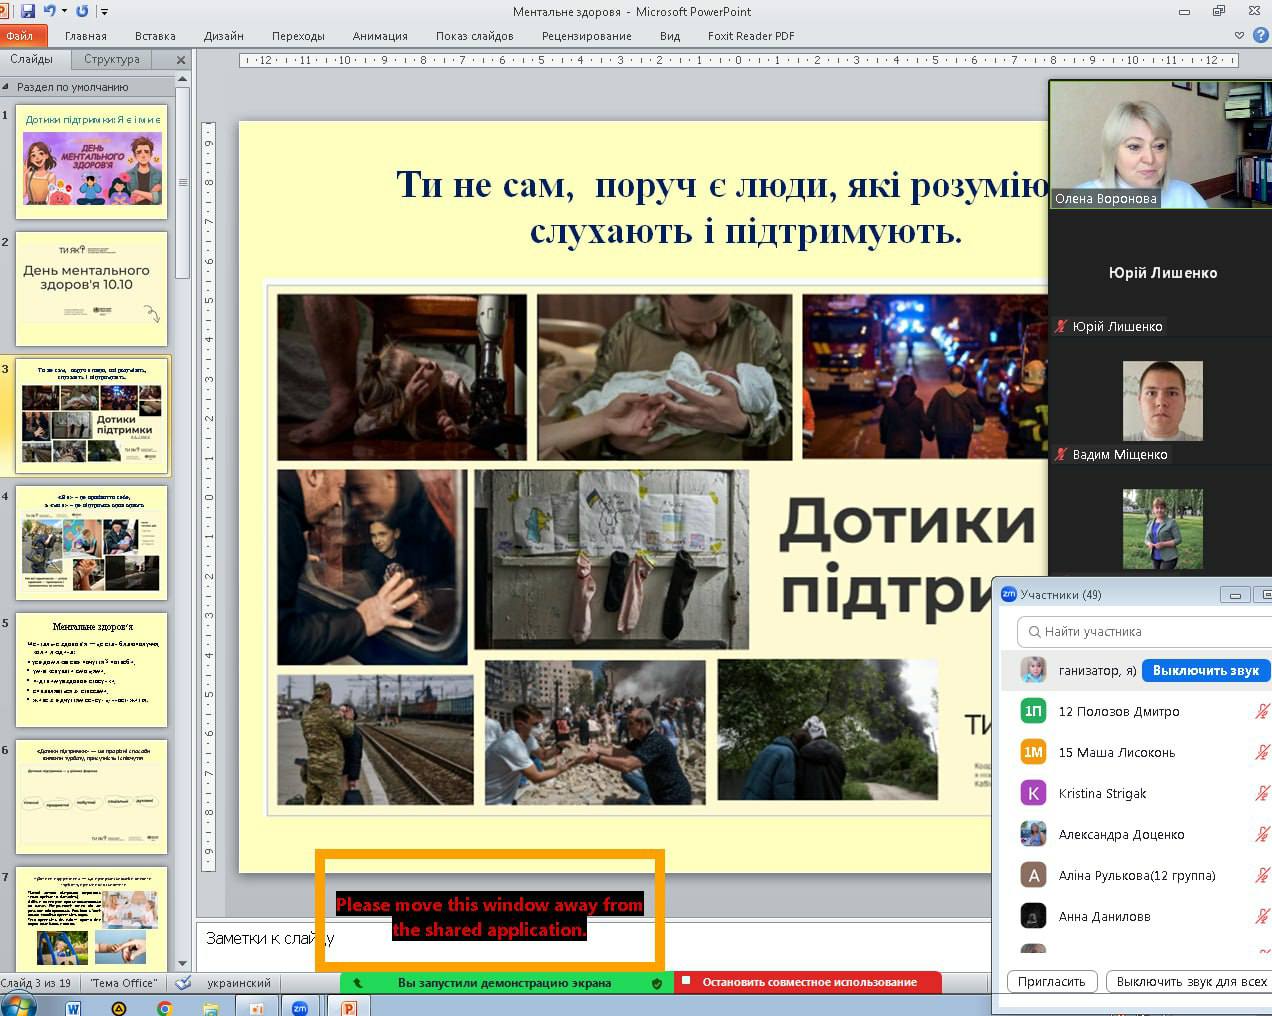Click muted microphone icon beside Kristina Strigak
1272x1016 pixels.
(1262, 793)
